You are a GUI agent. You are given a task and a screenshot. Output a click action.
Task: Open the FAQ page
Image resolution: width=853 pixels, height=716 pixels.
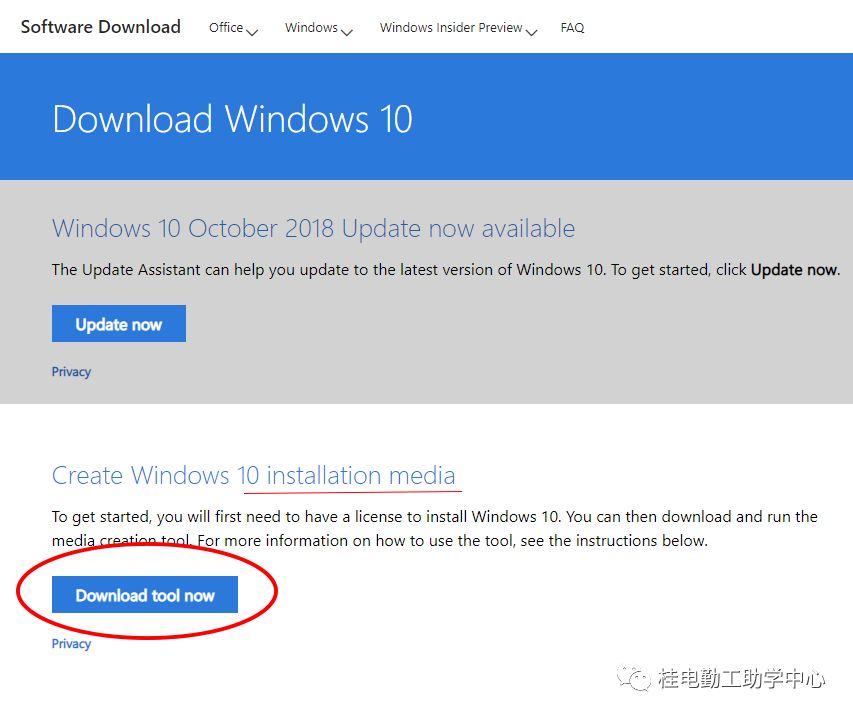coord(572,28)
